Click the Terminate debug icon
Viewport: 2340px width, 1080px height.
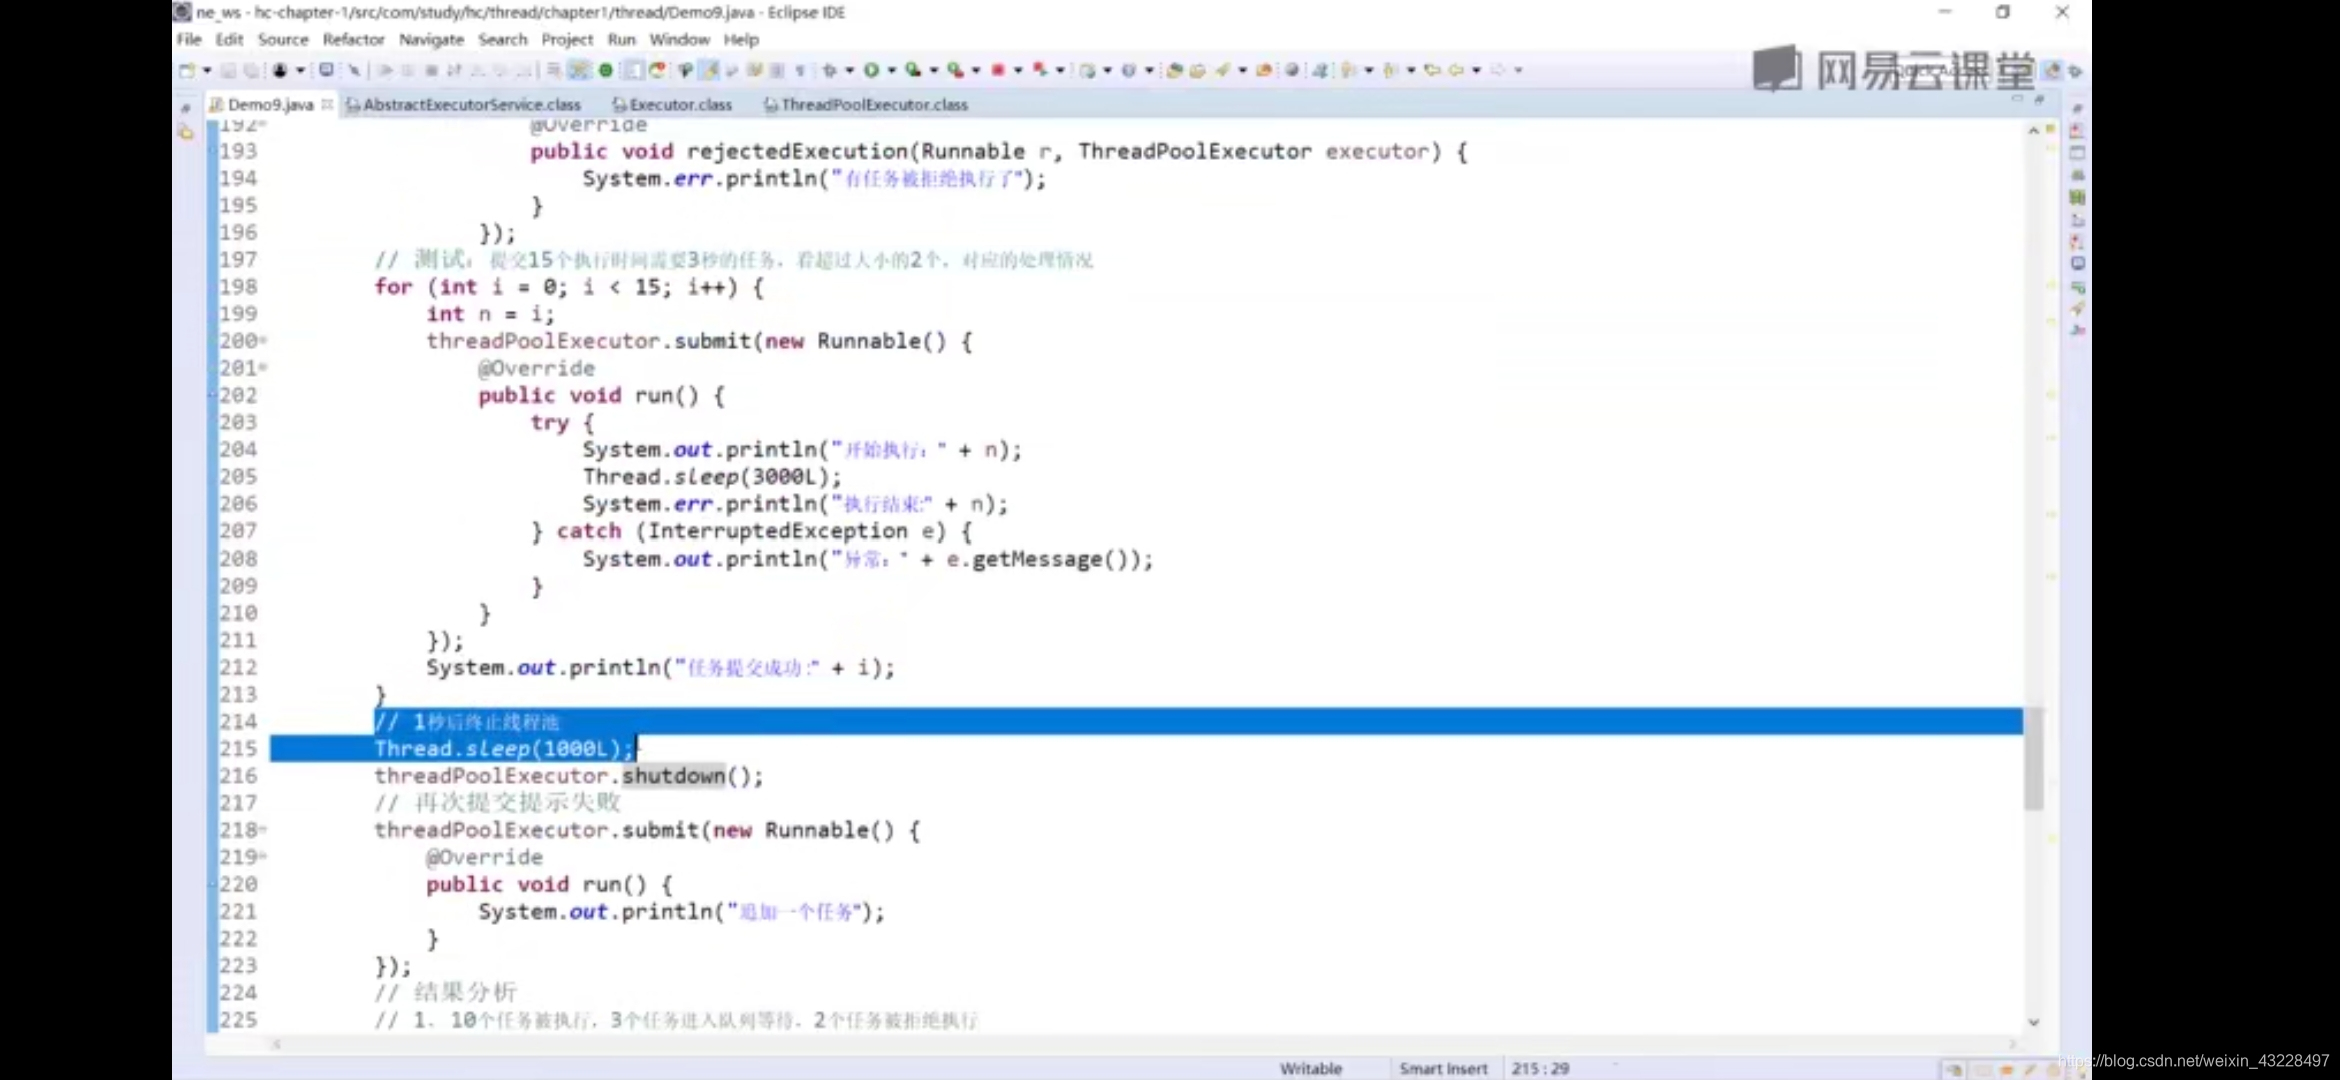[431, 70]
